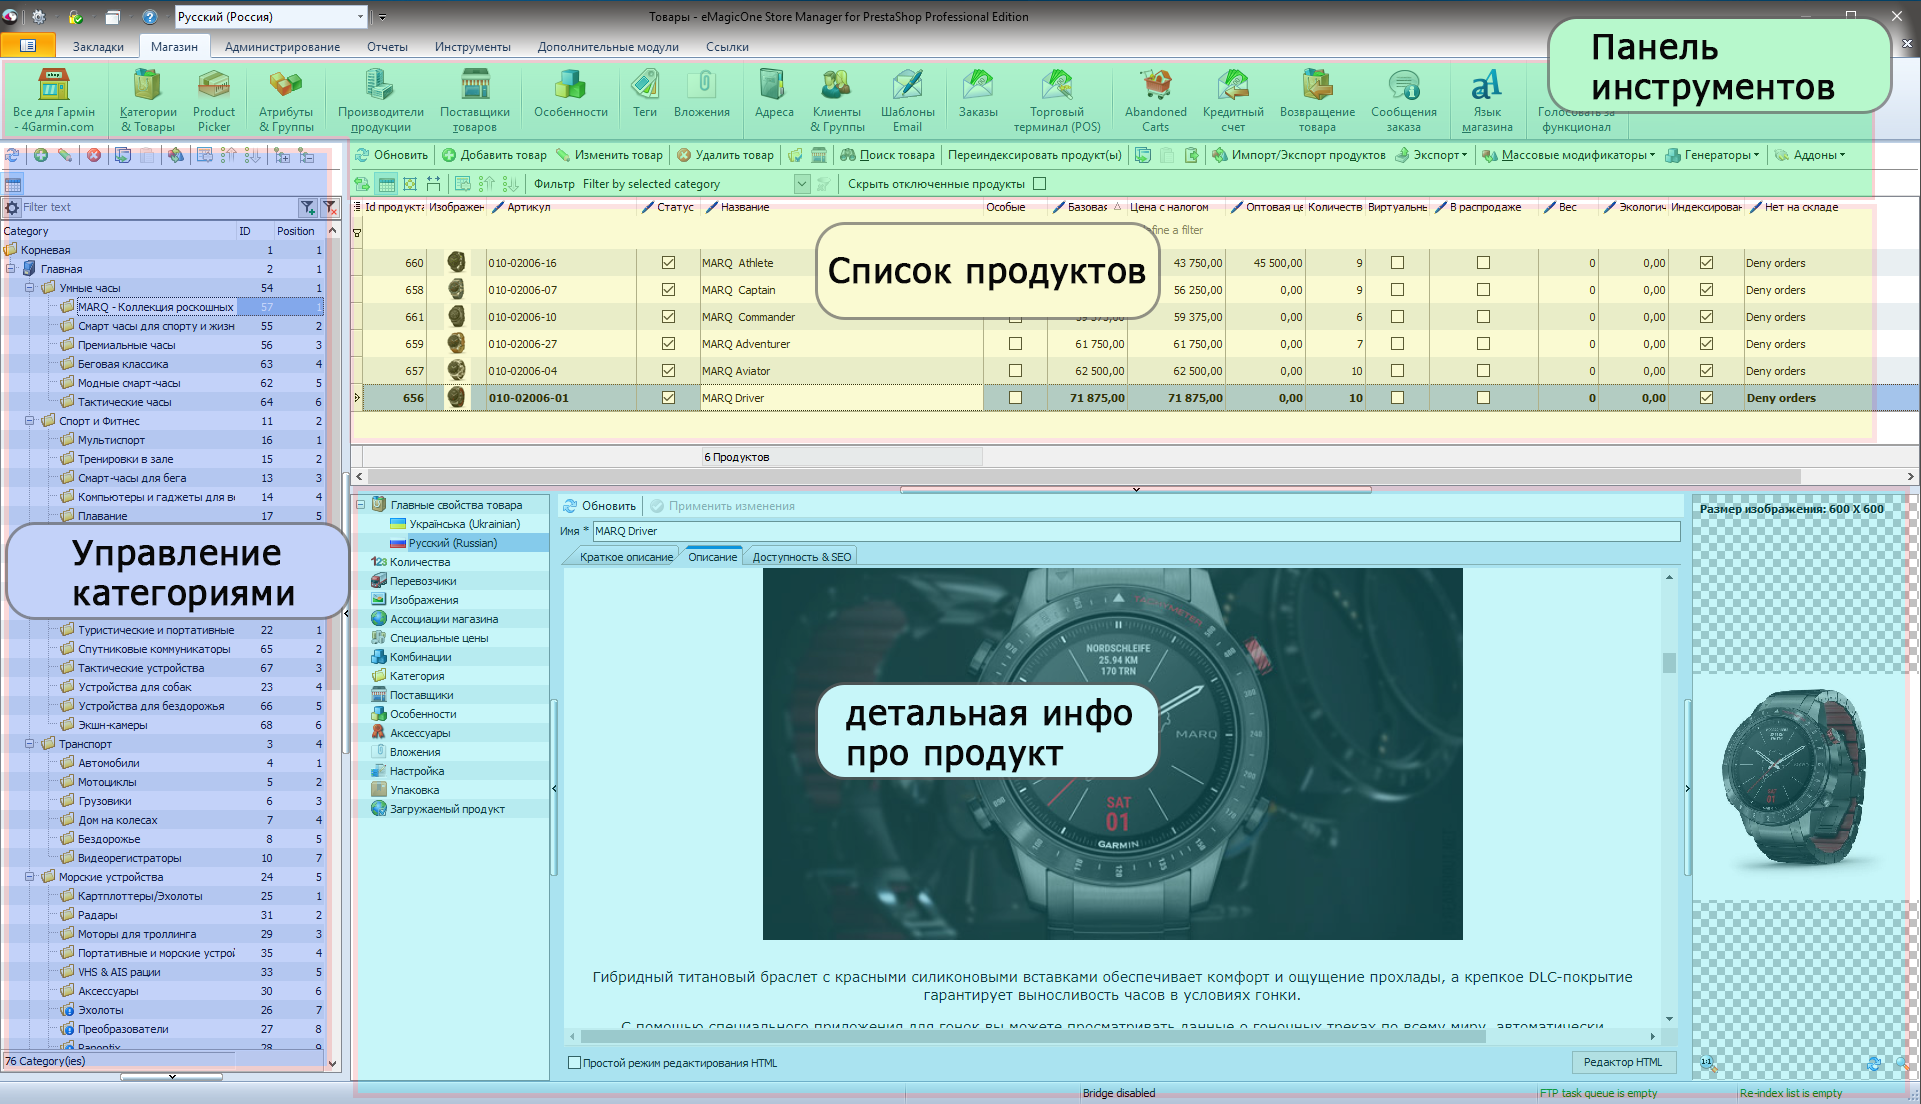The height and width of the screenshot is (1104, 1921).
Task: Open Abandoned Carts
Action: click(1156, 100)
